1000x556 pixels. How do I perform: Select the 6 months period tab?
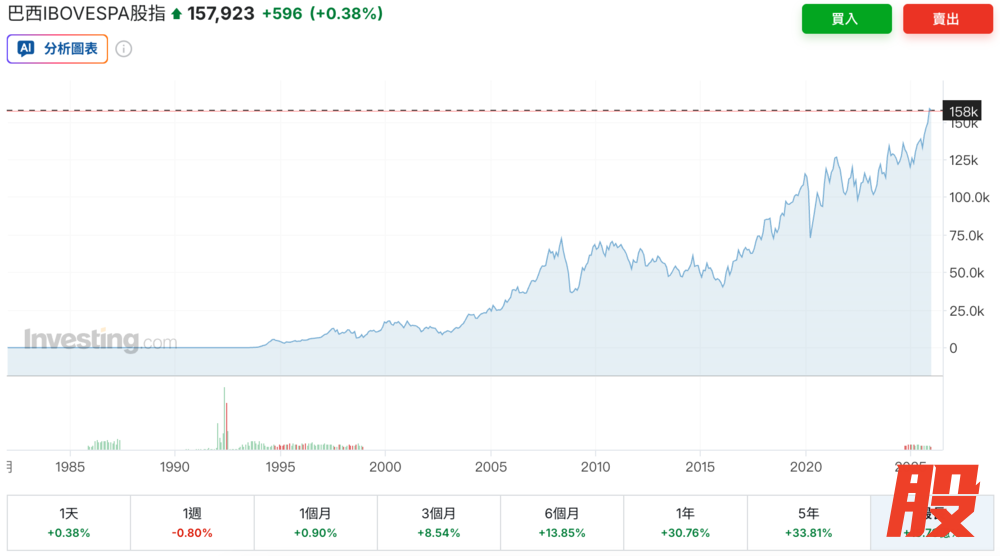point(561,522)
